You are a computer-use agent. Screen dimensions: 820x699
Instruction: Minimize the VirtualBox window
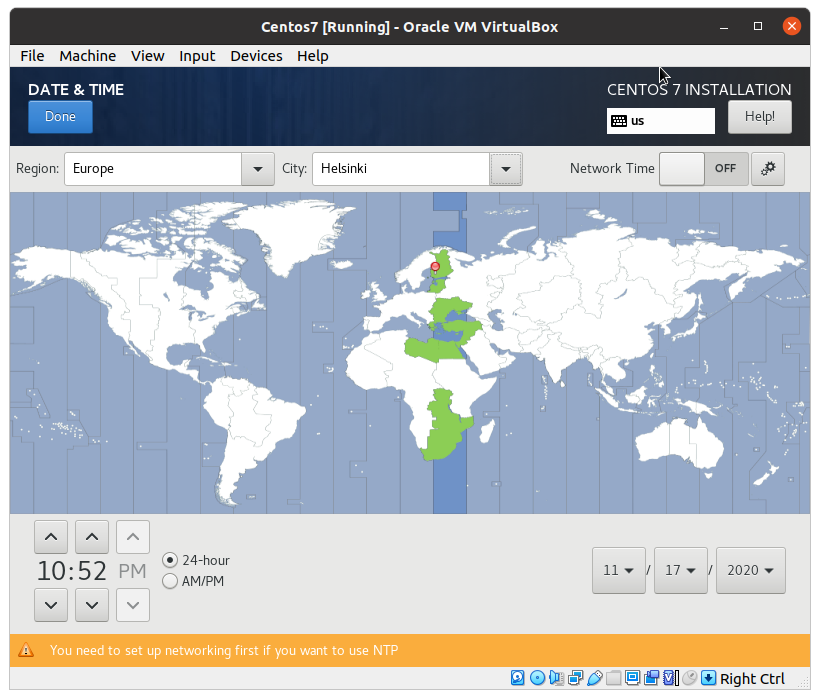click(x=724, y=26)
